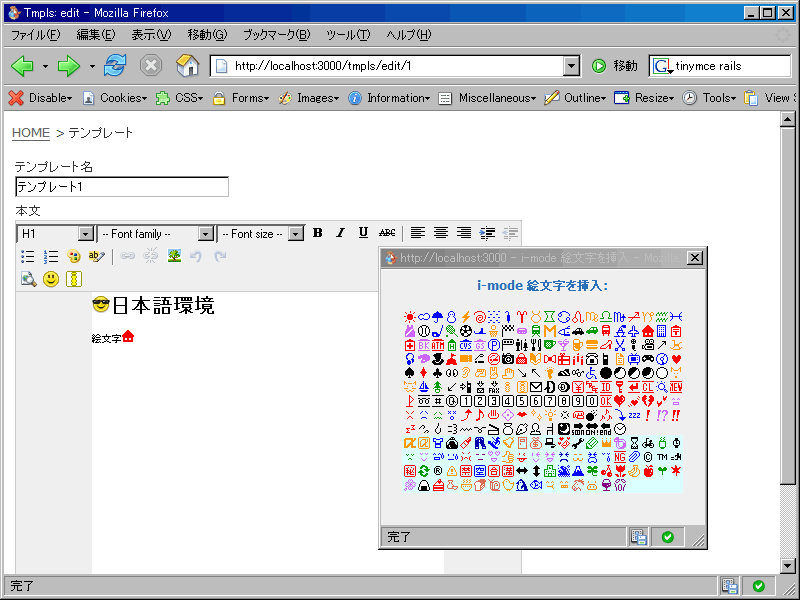Align text right in the editor

tap(464, 233)
